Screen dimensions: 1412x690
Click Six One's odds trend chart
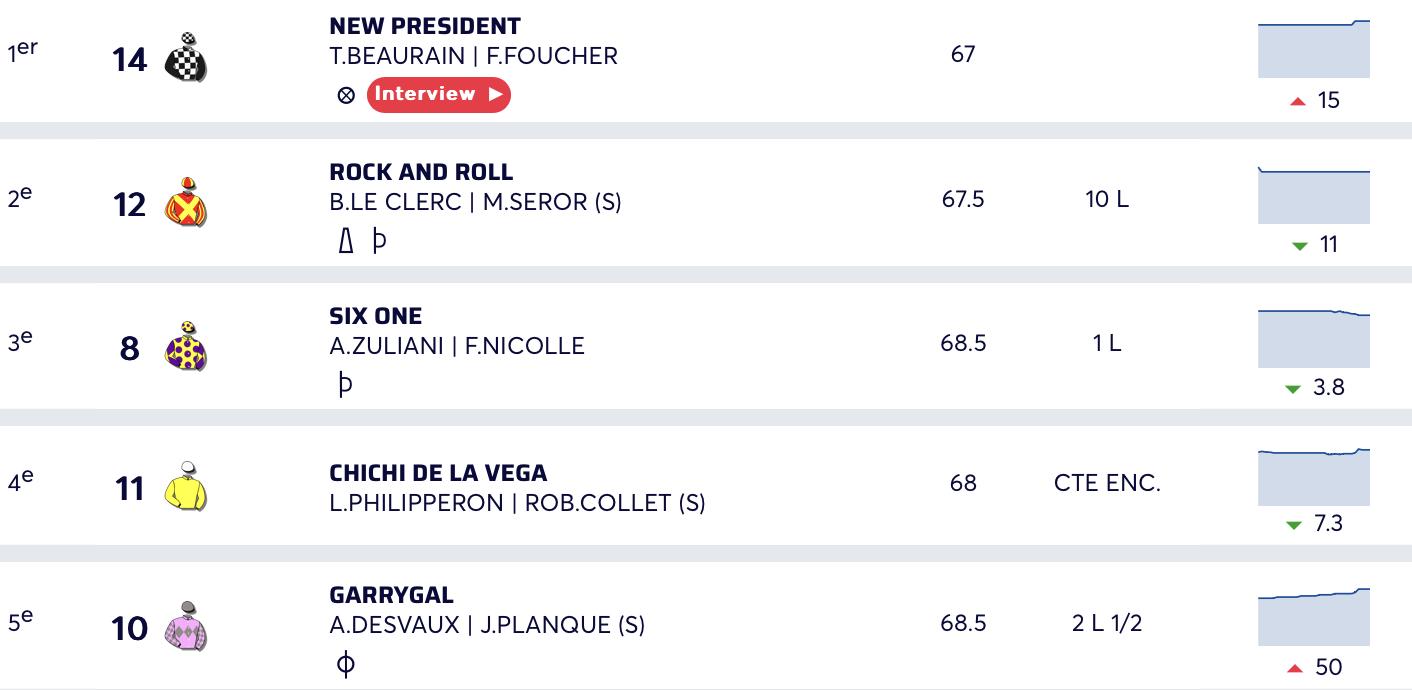(1314, 338)
